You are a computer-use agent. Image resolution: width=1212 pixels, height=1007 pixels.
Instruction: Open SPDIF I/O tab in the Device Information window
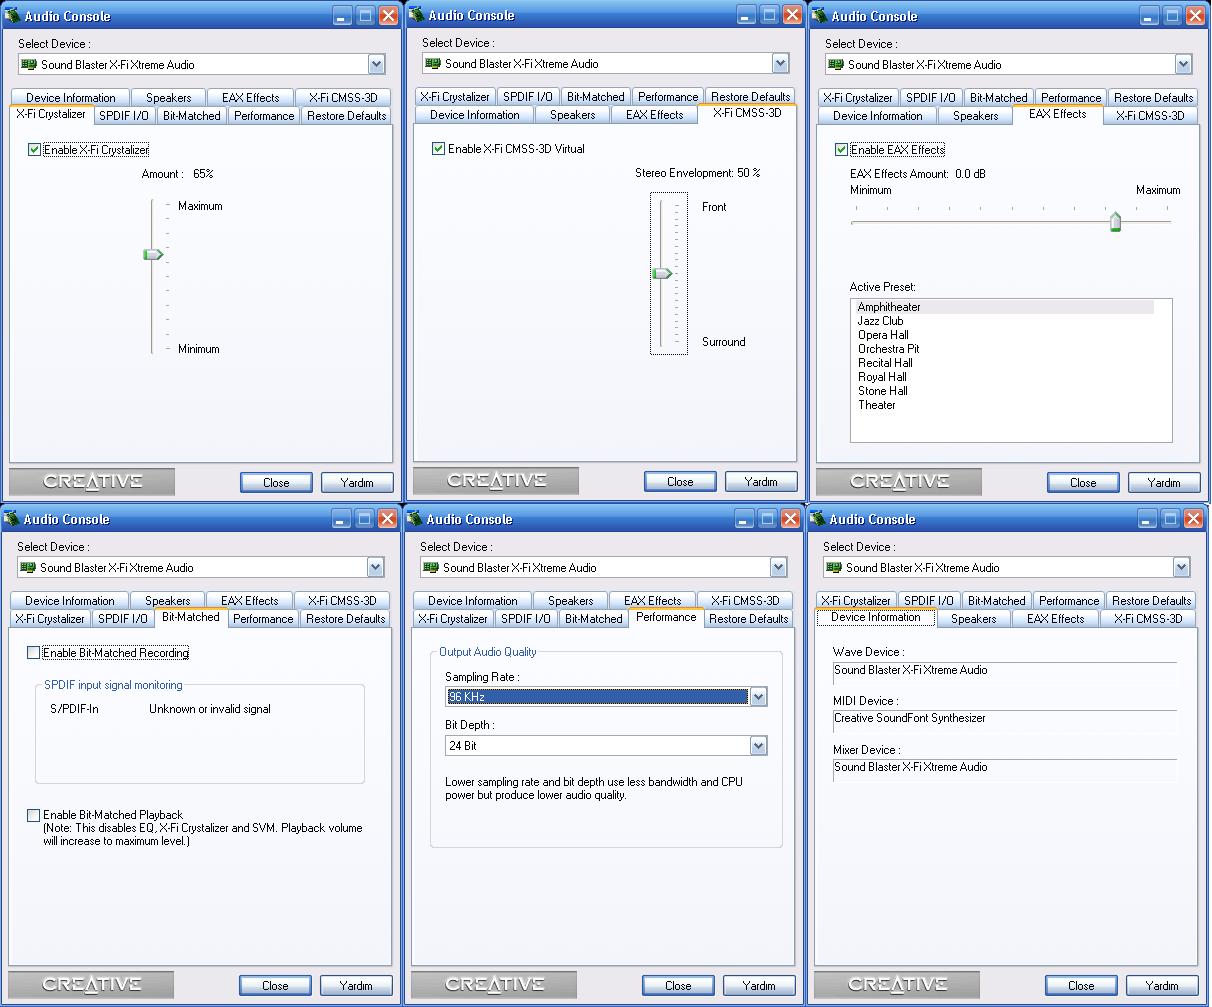[929, 601]
